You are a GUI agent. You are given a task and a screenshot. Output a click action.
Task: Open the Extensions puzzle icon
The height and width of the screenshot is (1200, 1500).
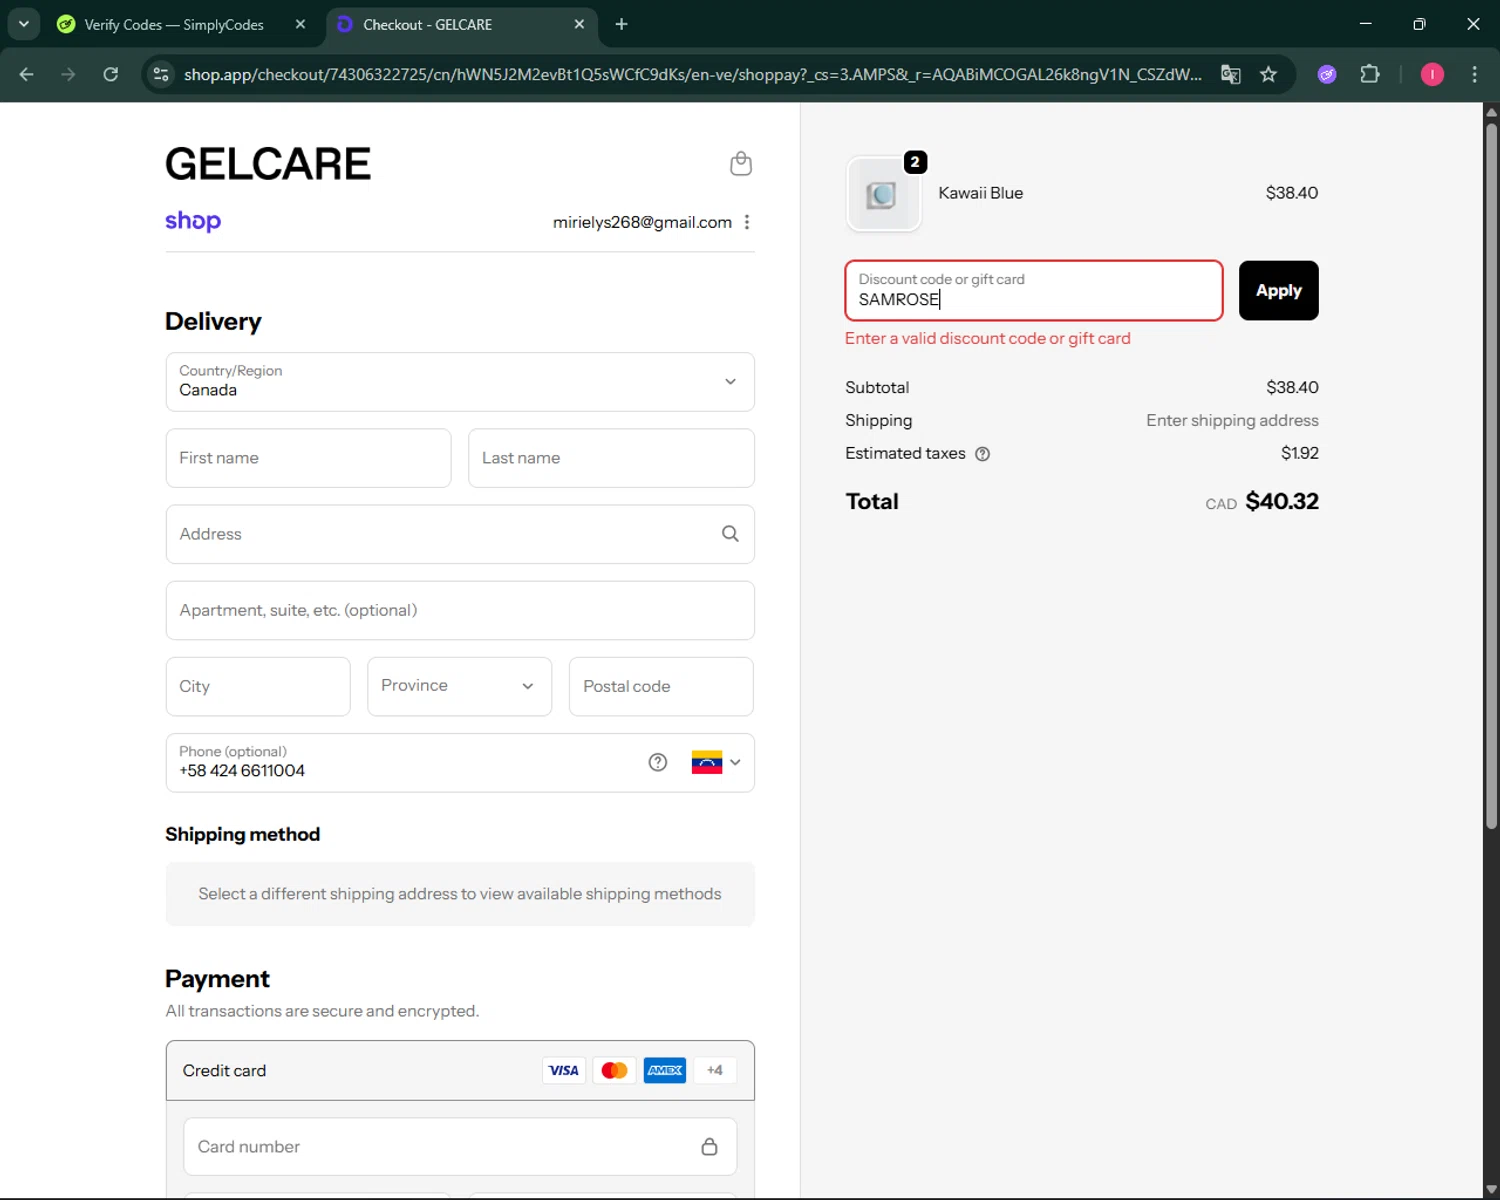[x=1370, y=74]
